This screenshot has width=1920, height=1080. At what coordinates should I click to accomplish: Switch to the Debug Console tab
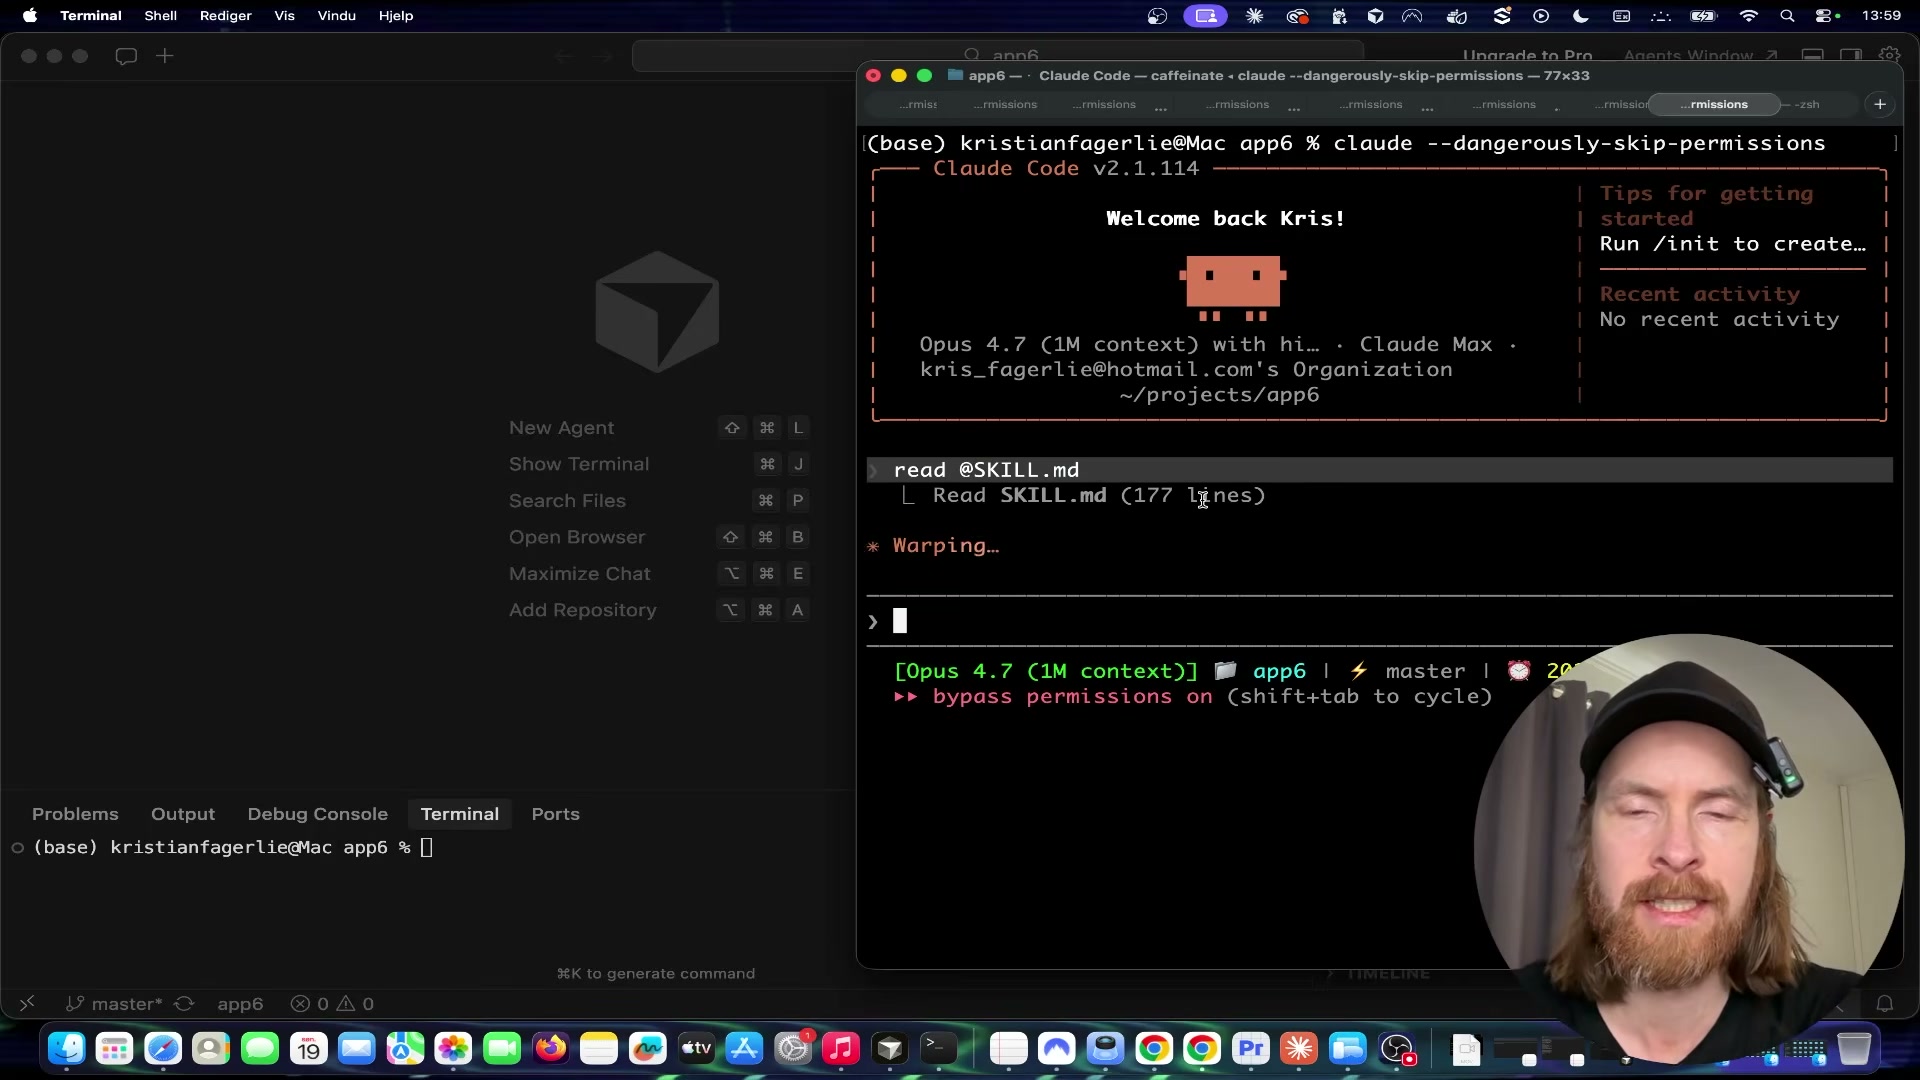click(x=318, y=814)
